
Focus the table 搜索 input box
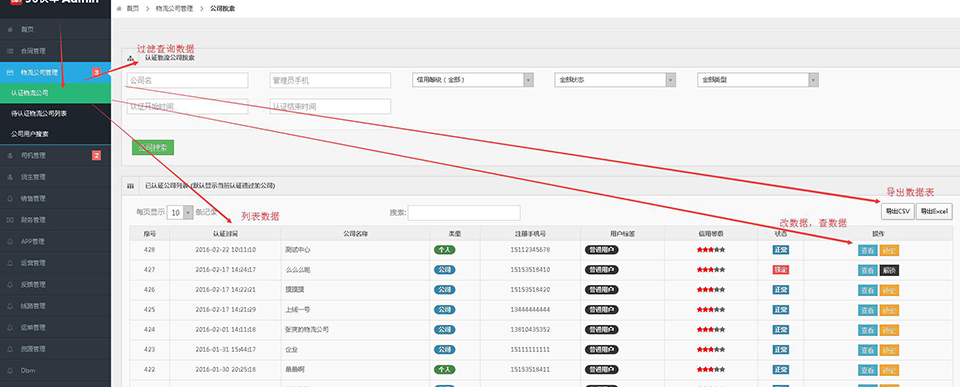[464, 212]
